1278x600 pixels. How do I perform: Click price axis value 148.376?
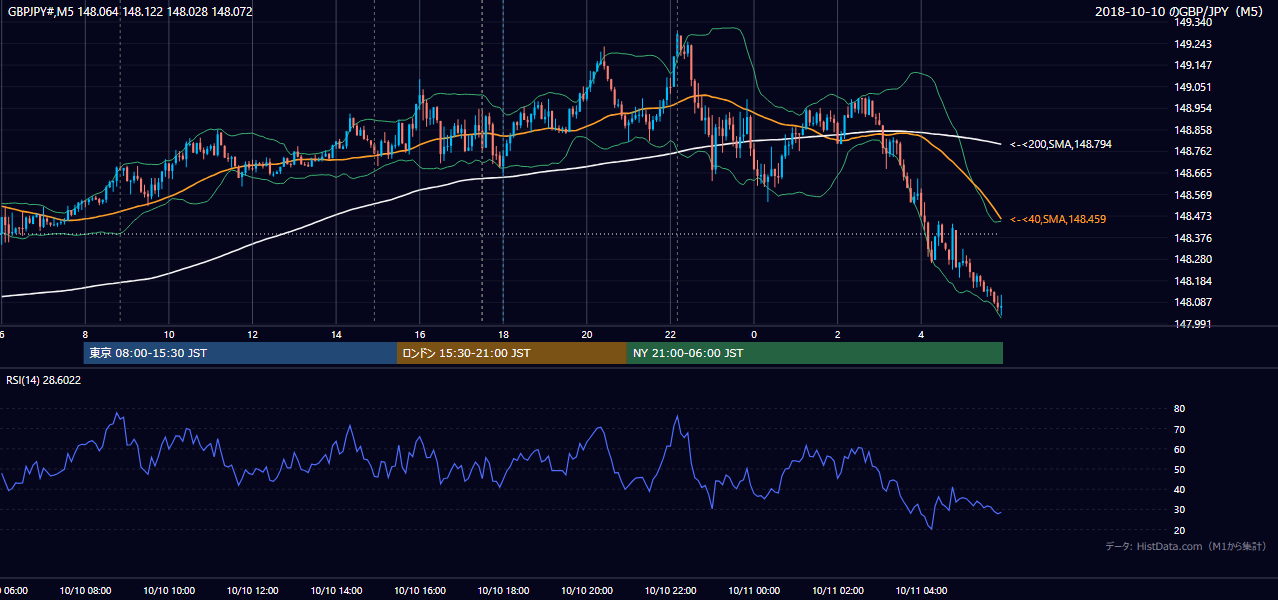(x=1193, y=238)
